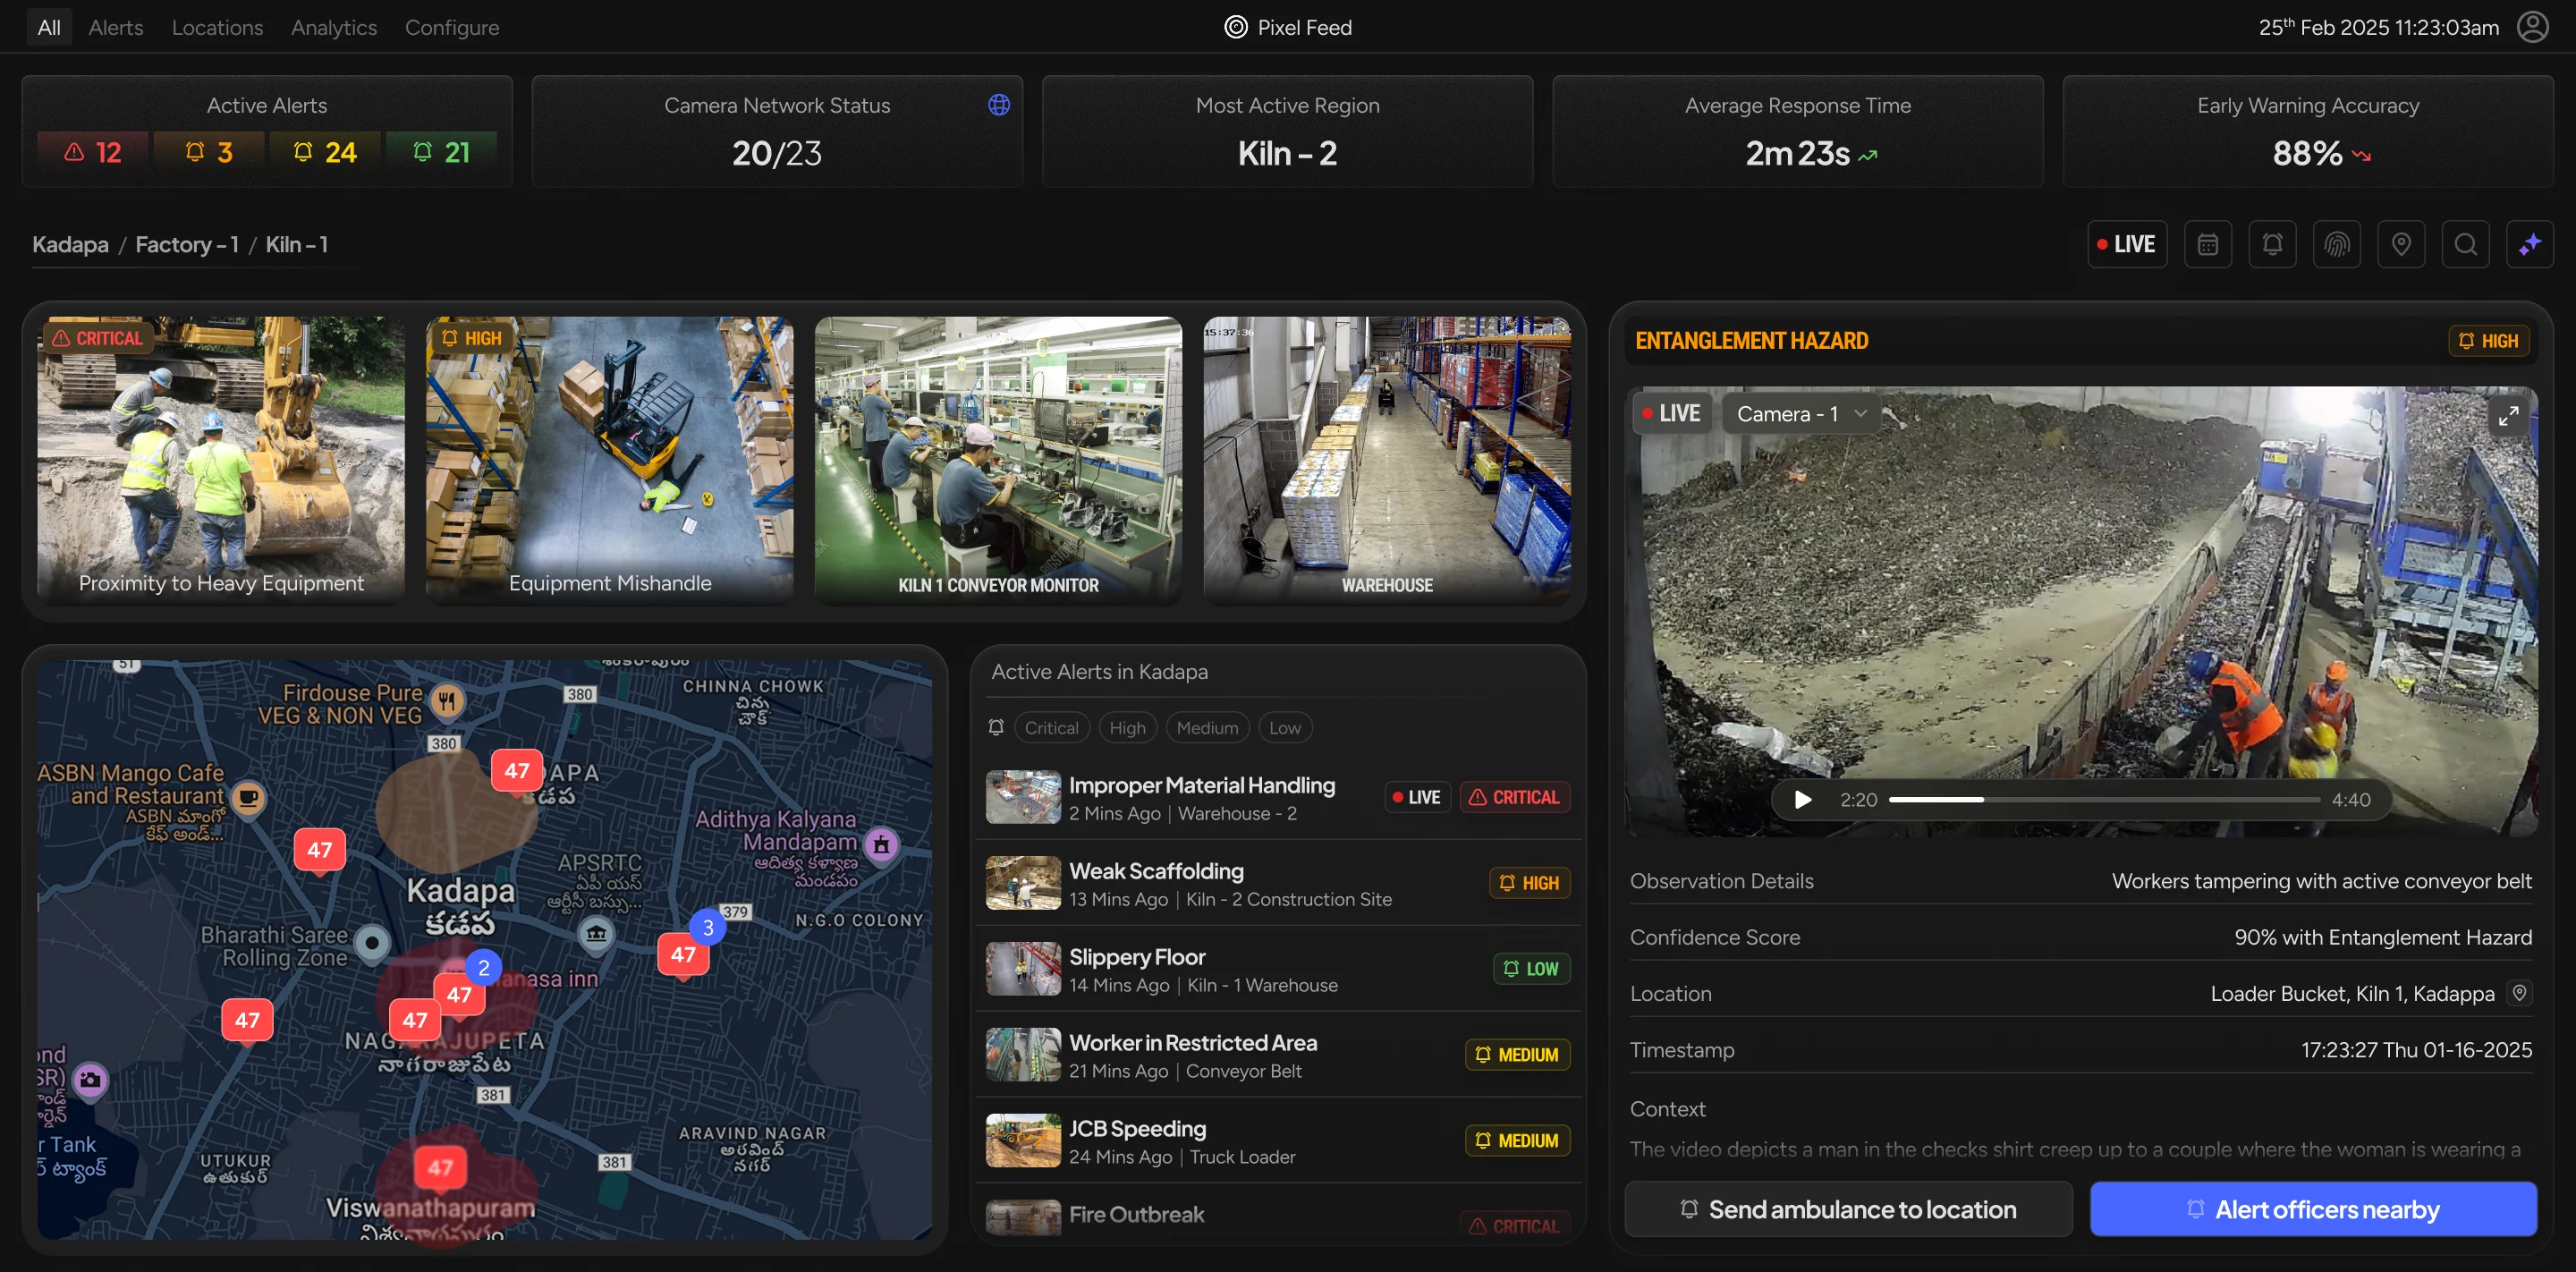
Task: Open the Configure menu
Action: click(x=452, y=27)
